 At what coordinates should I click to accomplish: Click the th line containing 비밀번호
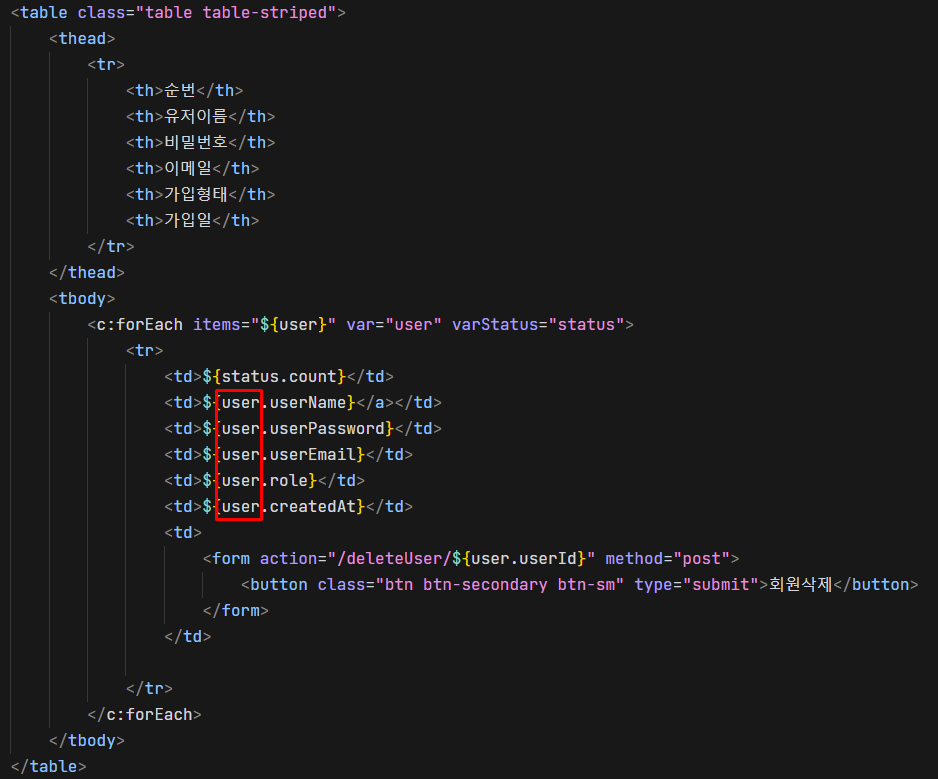coord(200,142)
